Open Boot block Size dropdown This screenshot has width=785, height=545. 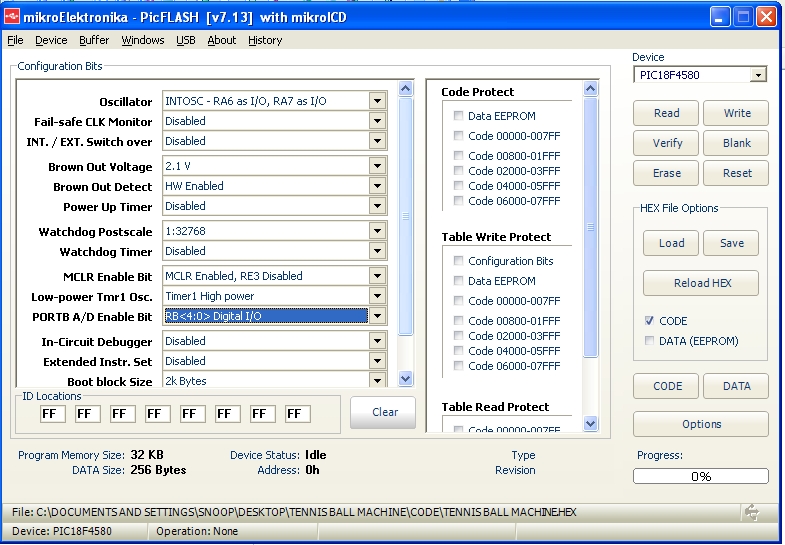tap(377, 380)
